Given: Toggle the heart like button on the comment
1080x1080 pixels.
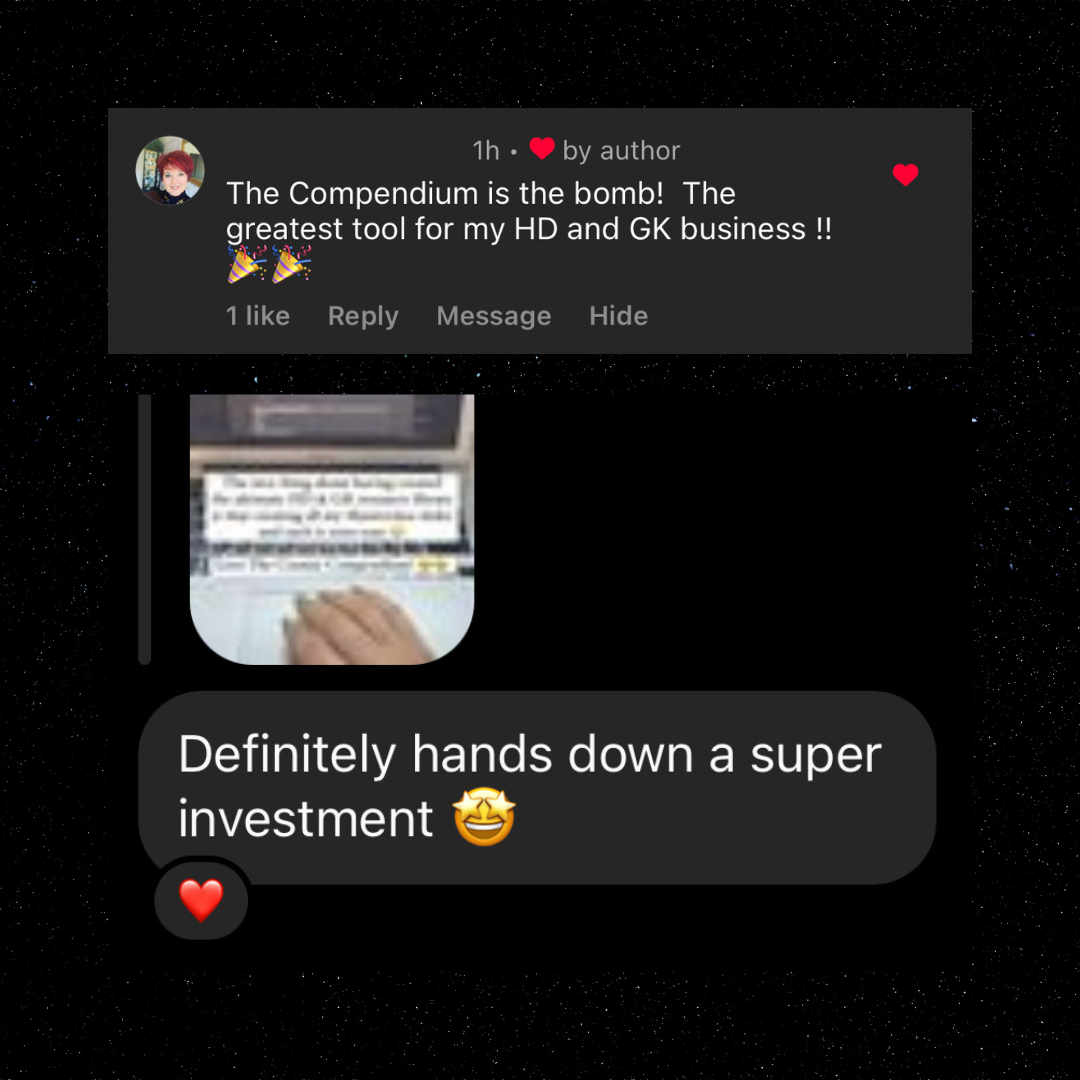Looking at the screenshot, I should (905, 174).
